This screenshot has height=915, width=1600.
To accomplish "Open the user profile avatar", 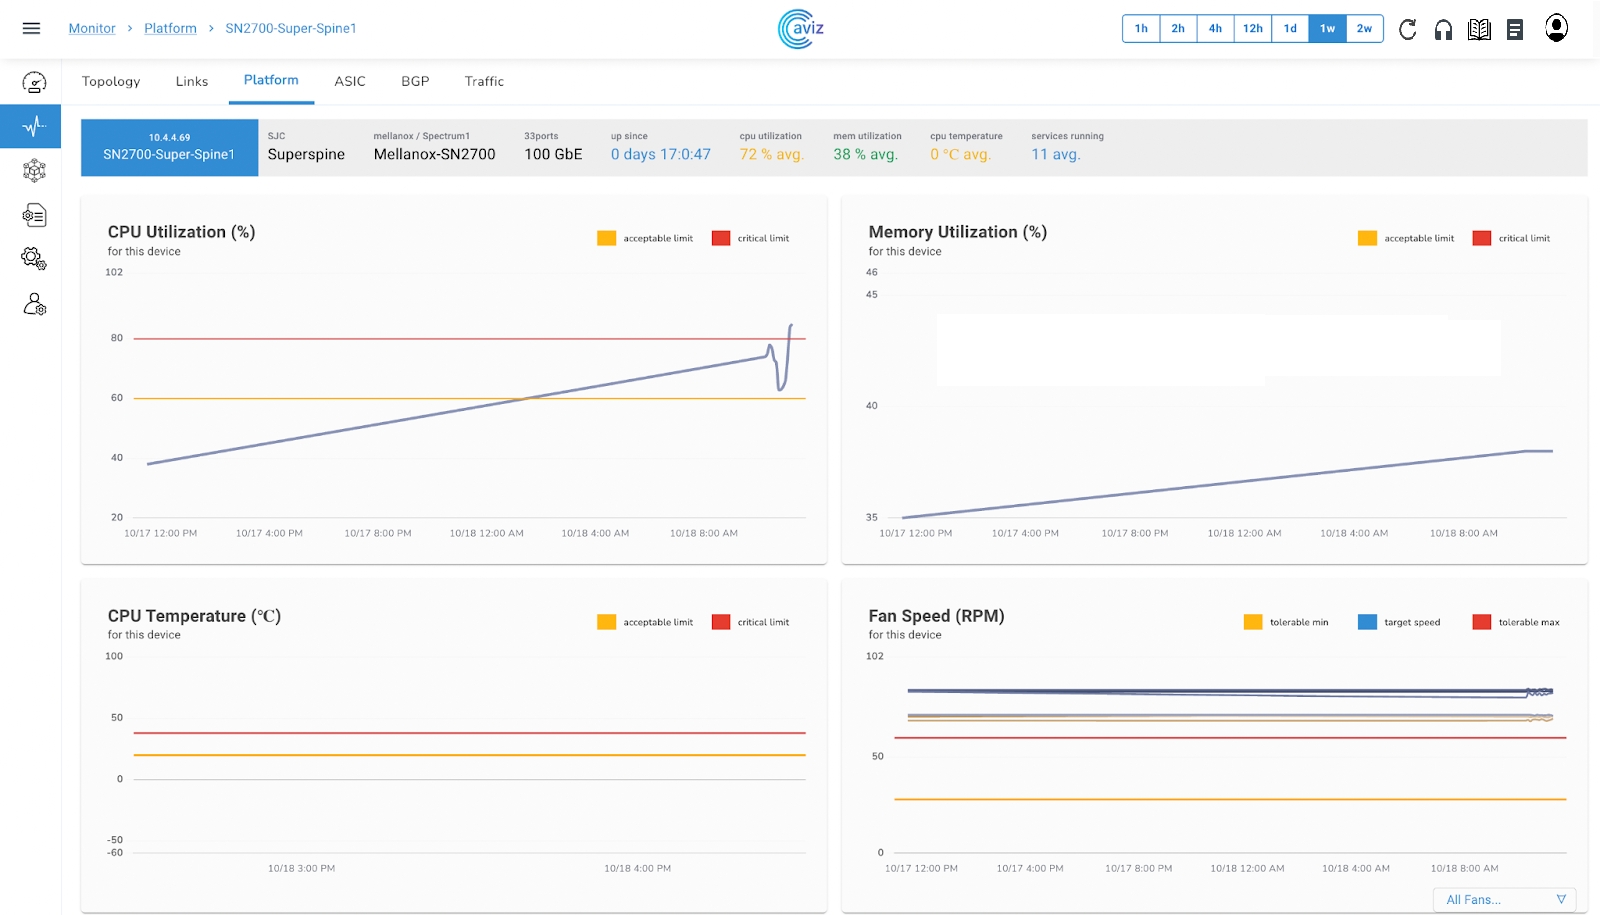I will pyautogui.click(x=1556, y=28).
